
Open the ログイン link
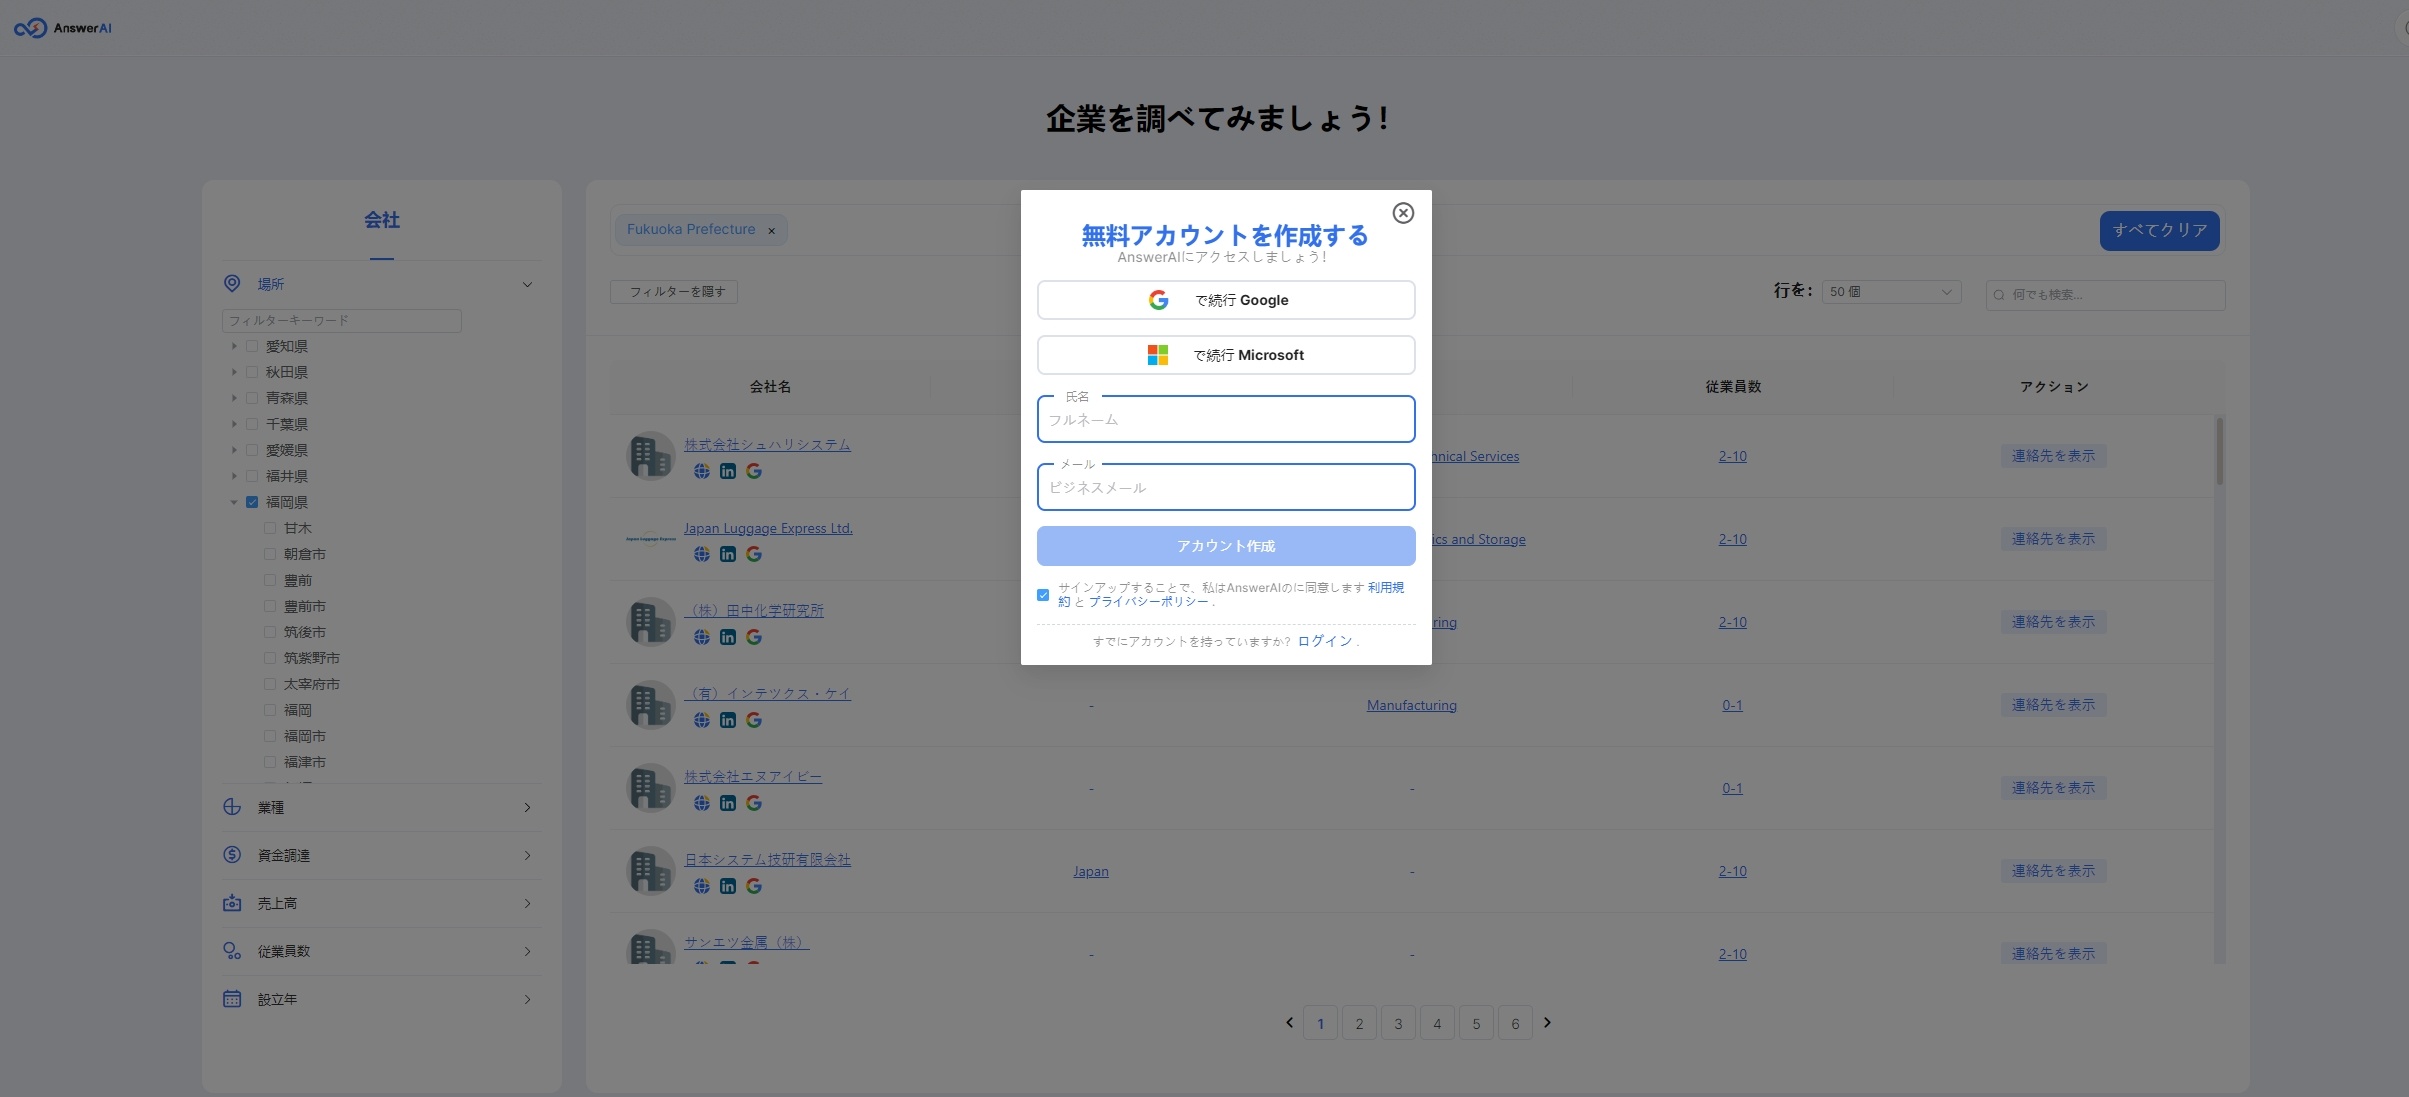pyautogui.click(x=1325, y=641)
